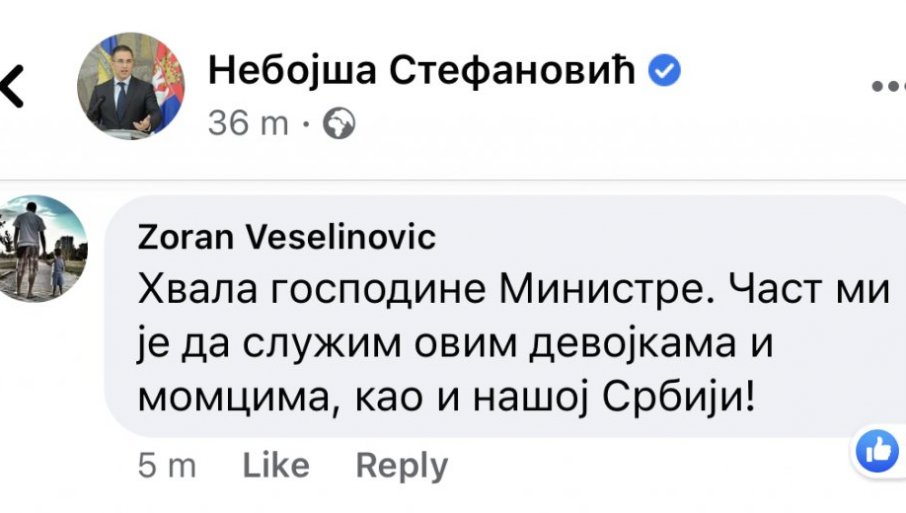Open Небојша Стефановић's profile picture
The height and width of the screenshot is (513, 906).
tap(131, 86)
